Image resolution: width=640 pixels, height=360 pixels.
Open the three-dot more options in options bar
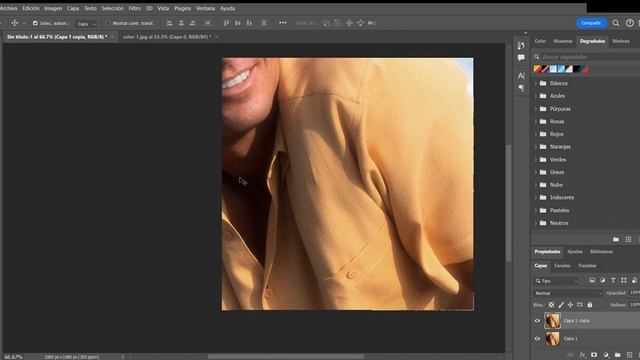[282, 23]
